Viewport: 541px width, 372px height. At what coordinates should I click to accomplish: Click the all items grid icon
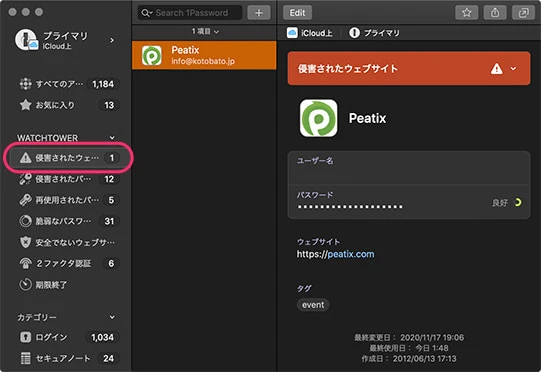(26, 84)
